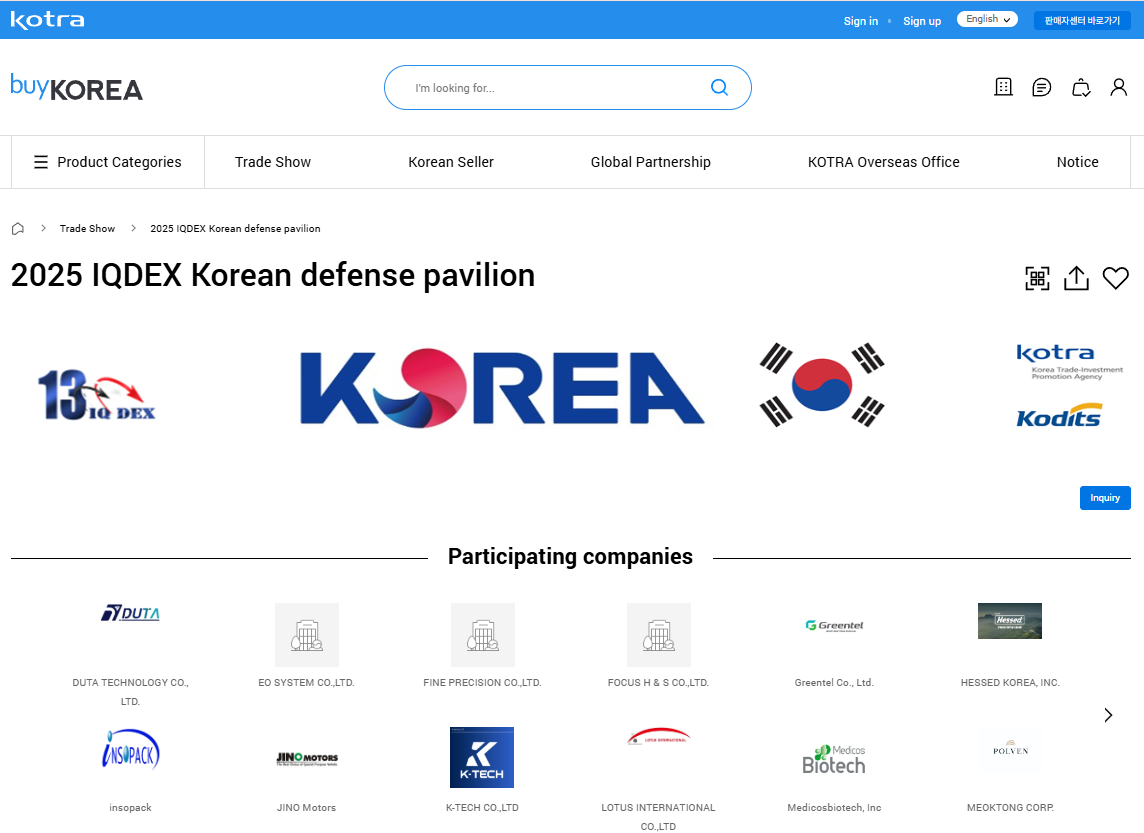Open Medicosbiotech, Inc name
This screenshot has height=833, width=1144.
tap(834, 807)
